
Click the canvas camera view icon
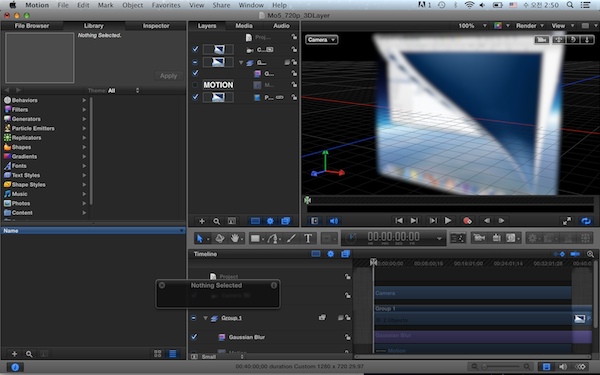pyautogui.click(x=541, y=39)
